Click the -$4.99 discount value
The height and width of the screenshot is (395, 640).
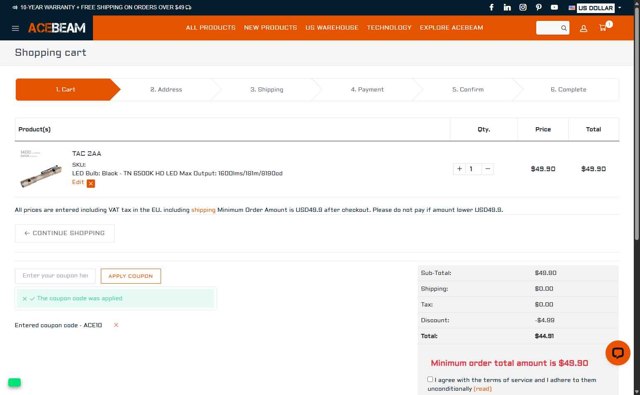click(544, 320)
